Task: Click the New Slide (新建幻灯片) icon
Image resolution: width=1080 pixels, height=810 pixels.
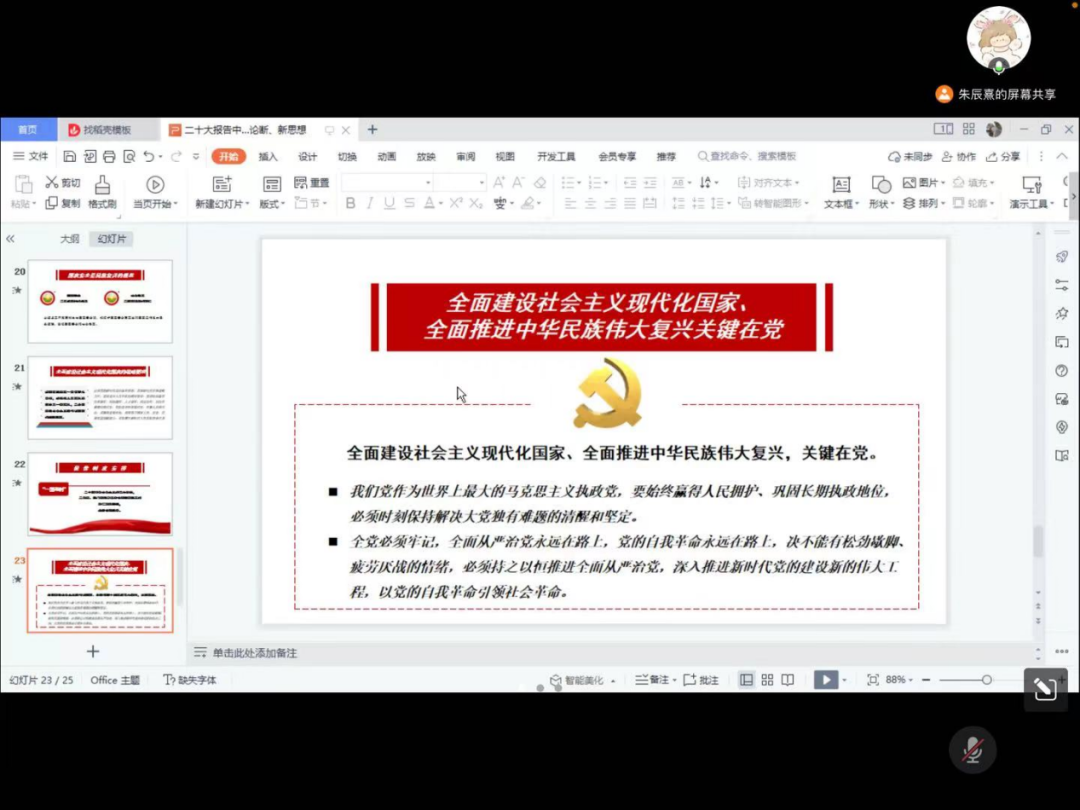Action: pos(222,184)
